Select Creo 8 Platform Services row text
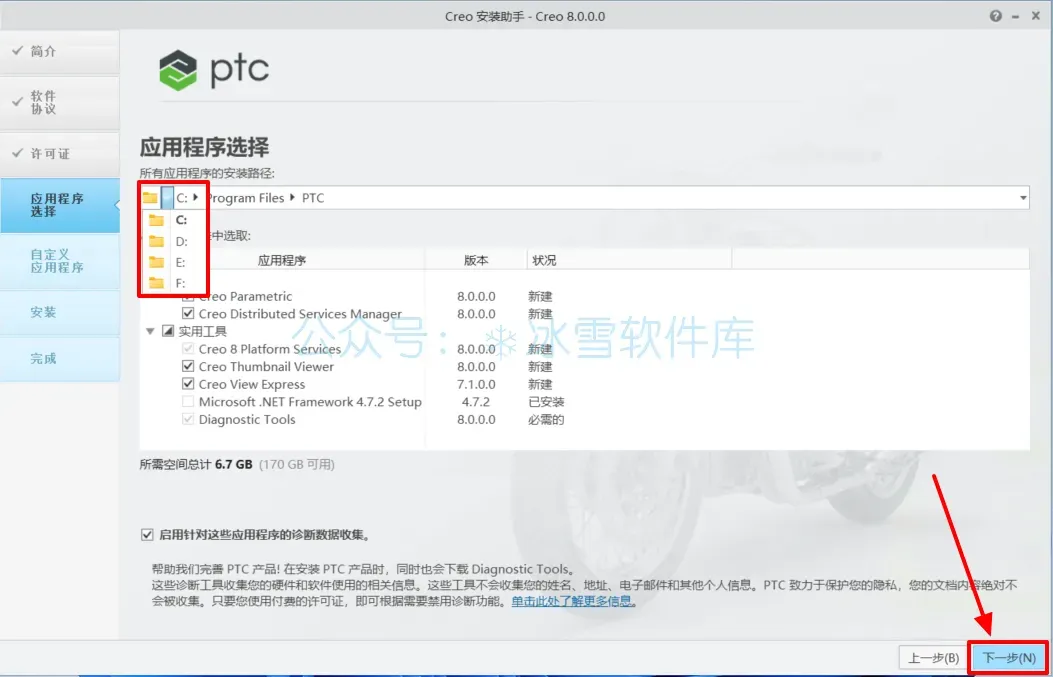This screenshot has height=677, width=1053. coord(270,349)
